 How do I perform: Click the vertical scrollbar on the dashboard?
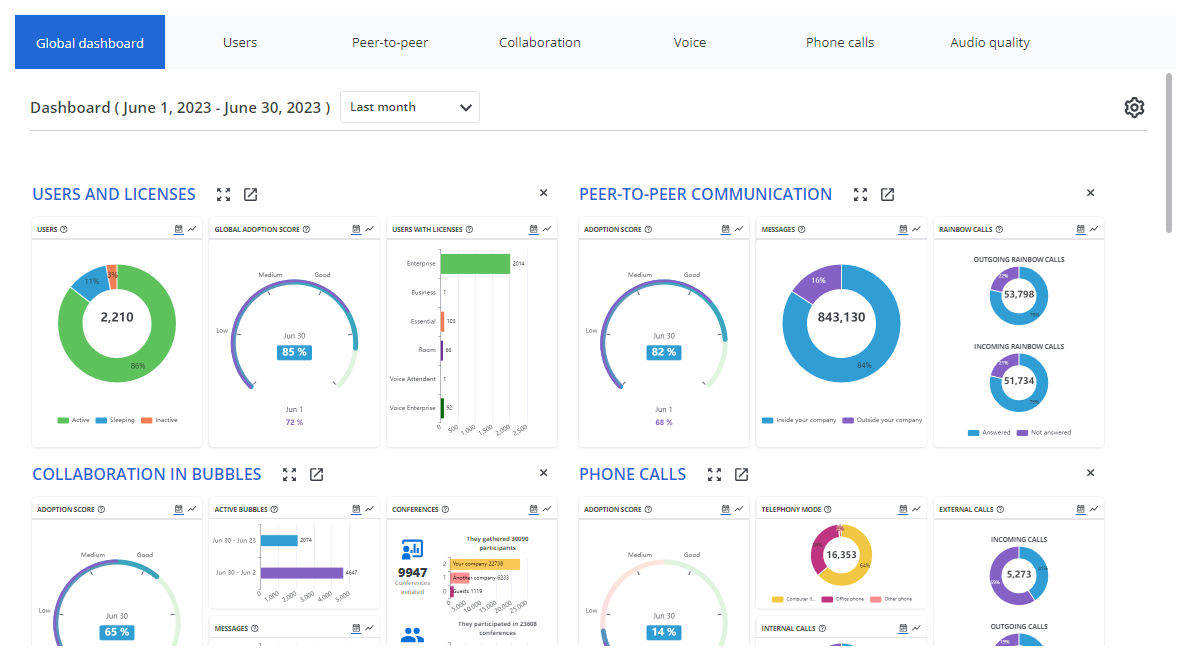pyautogui.click(x=1169, y=152)
